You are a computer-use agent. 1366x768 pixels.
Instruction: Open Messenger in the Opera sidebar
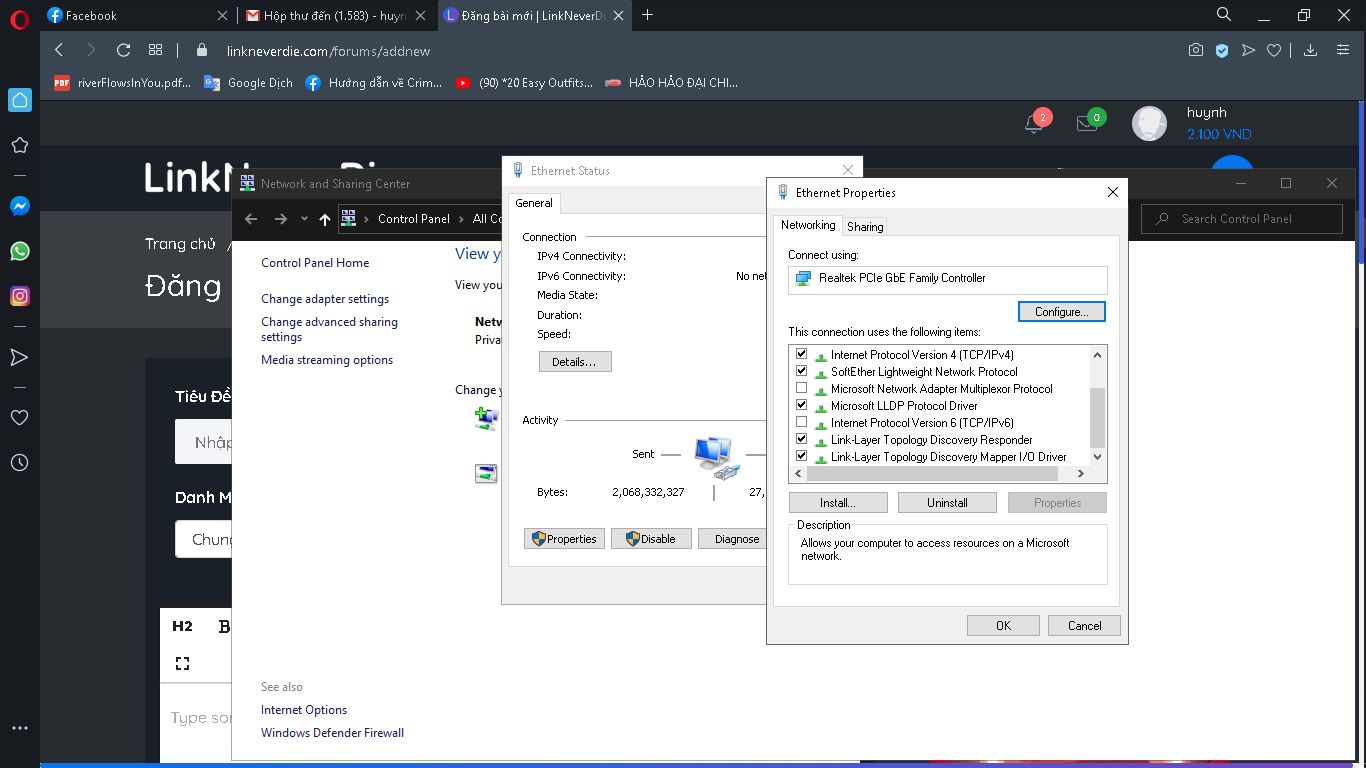coord(19,206)
